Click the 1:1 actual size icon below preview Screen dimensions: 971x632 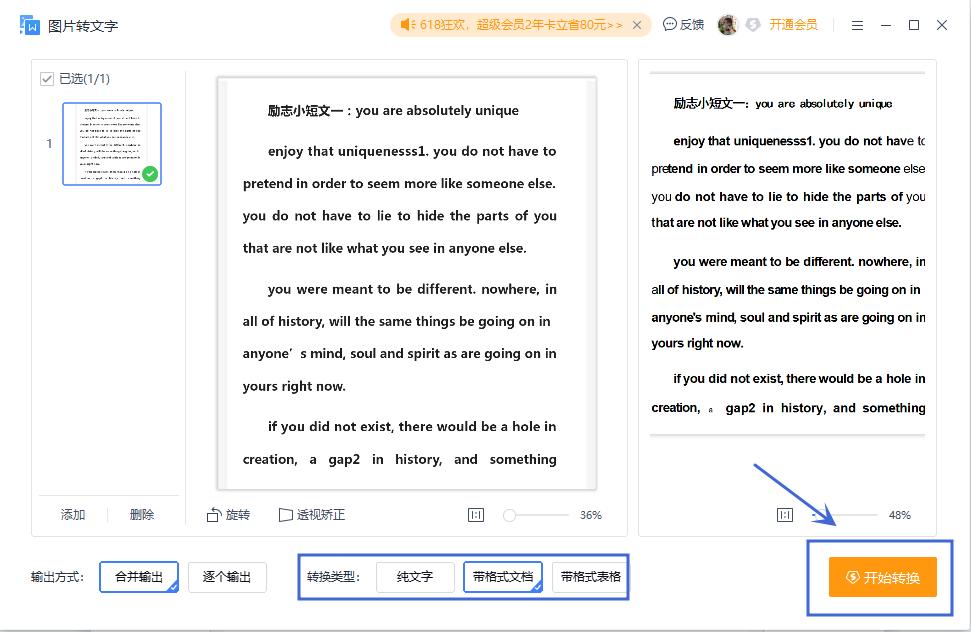point(476,514)
